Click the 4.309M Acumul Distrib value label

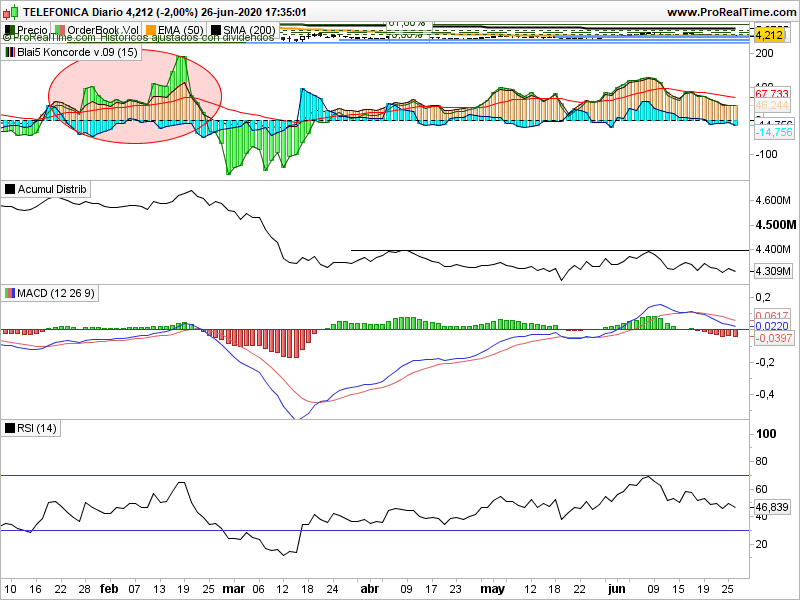(x=773, y=271)
